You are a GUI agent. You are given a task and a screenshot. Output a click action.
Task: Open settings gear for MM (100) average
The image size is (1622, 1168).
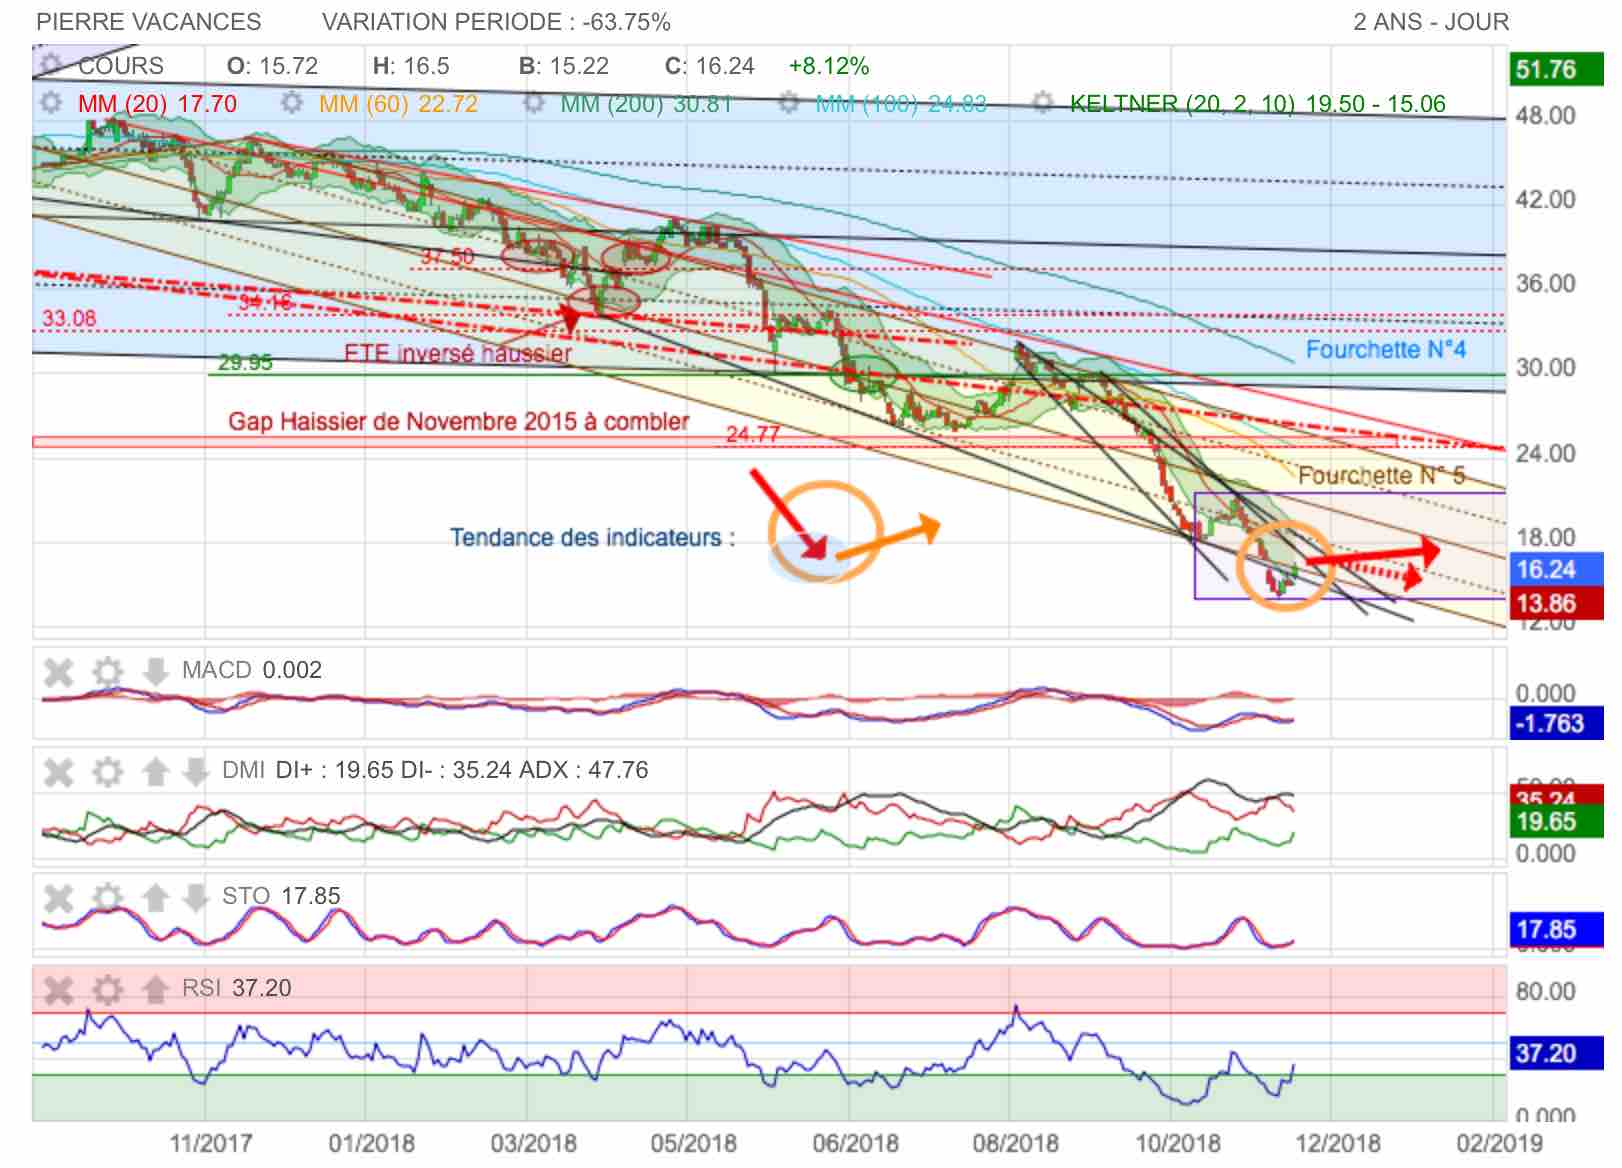pyautogui.click(x=789, y=103)
